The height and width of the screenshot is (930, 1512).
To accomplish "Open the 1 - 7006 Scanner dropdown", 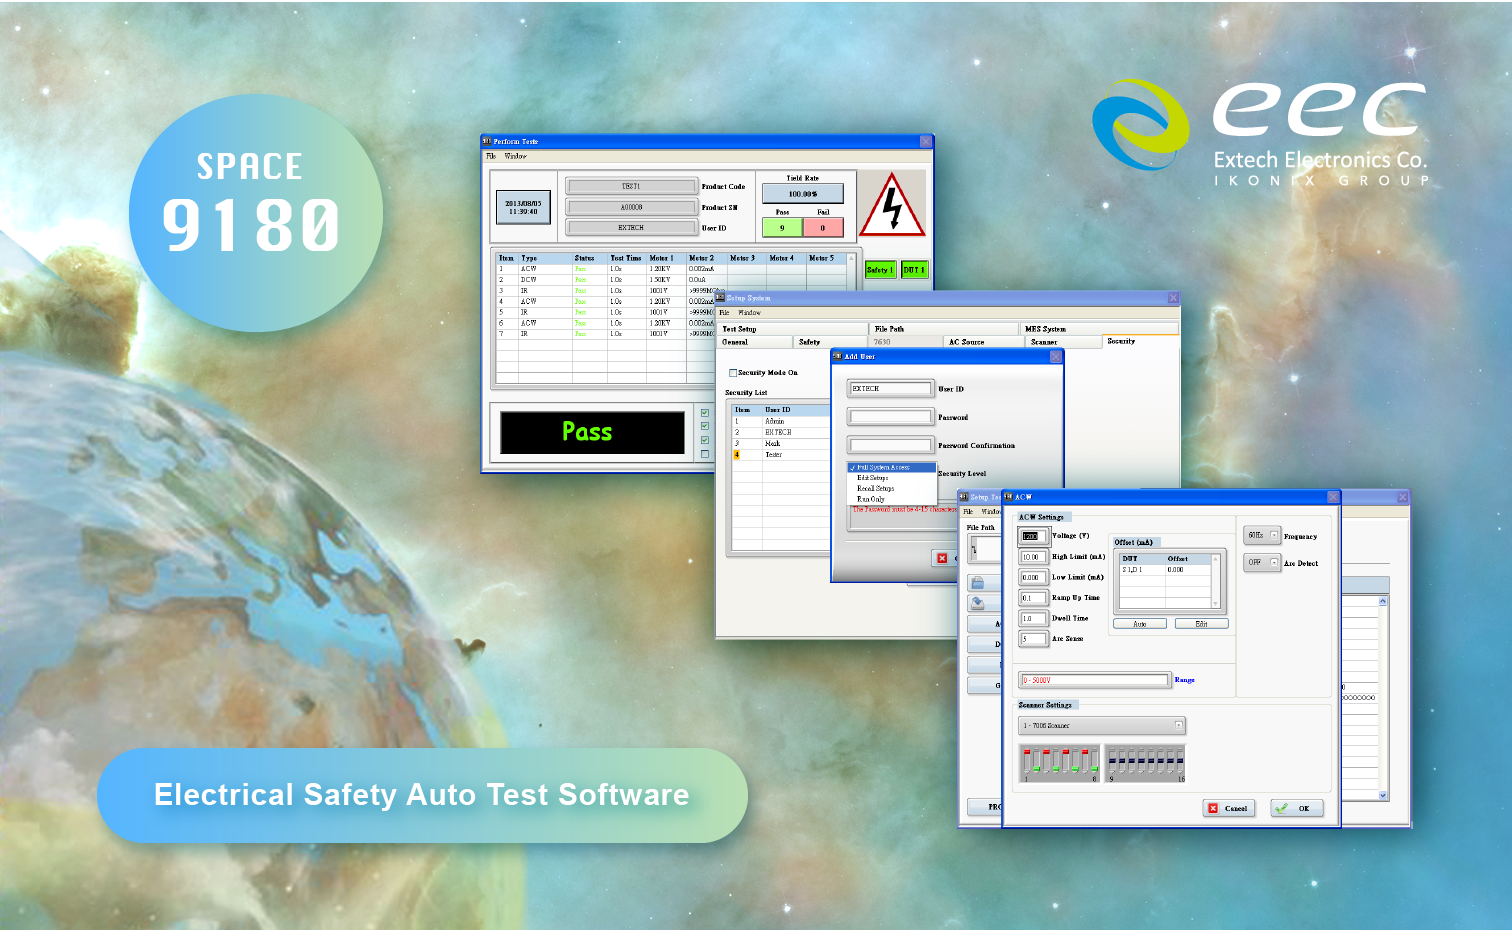I will (1101, 726).
